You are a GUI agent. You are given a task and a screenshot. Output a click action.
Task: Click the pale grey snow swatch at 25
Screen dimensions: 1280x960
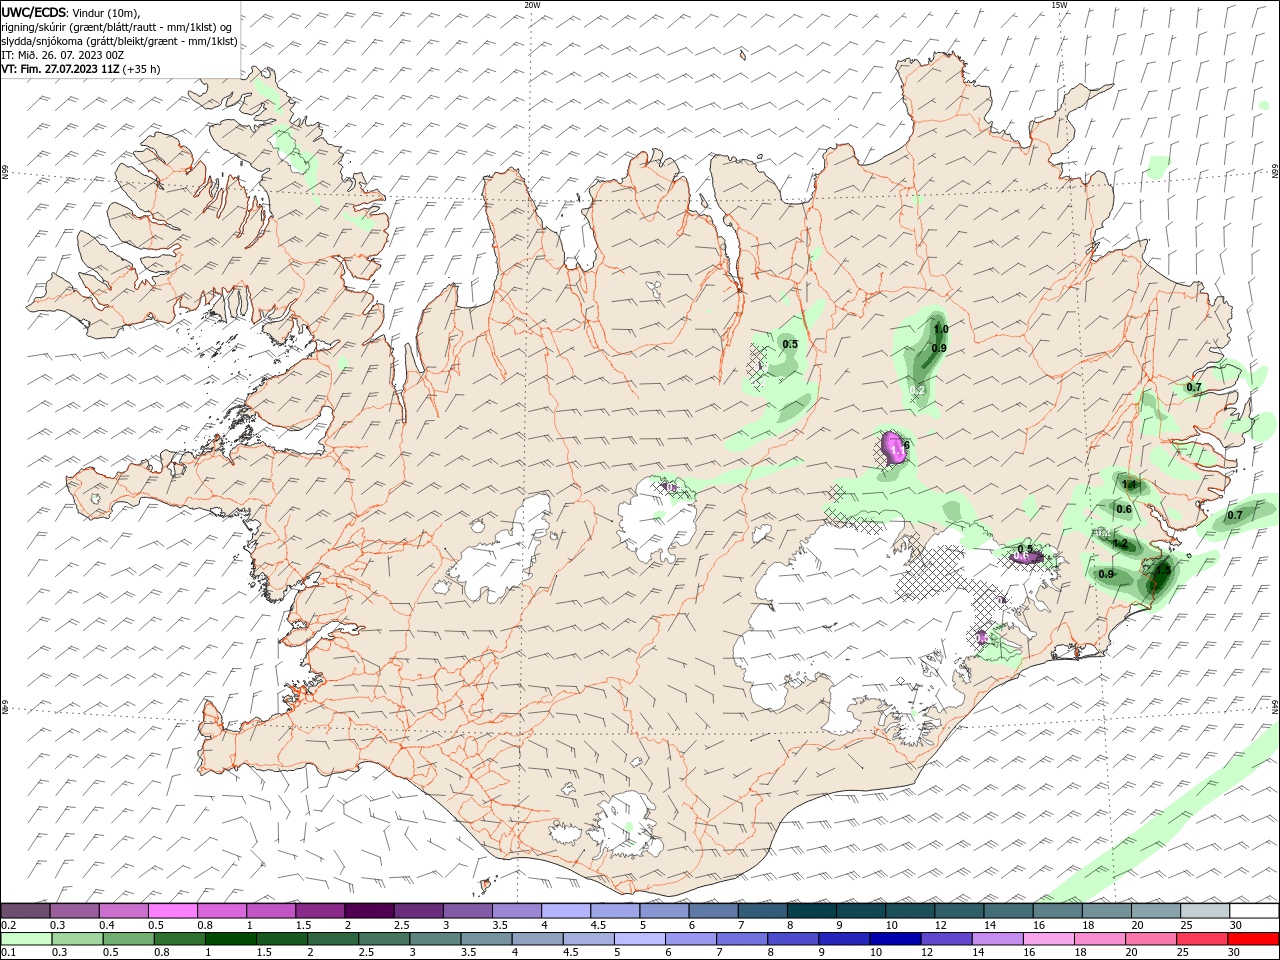coord(1204,911)
